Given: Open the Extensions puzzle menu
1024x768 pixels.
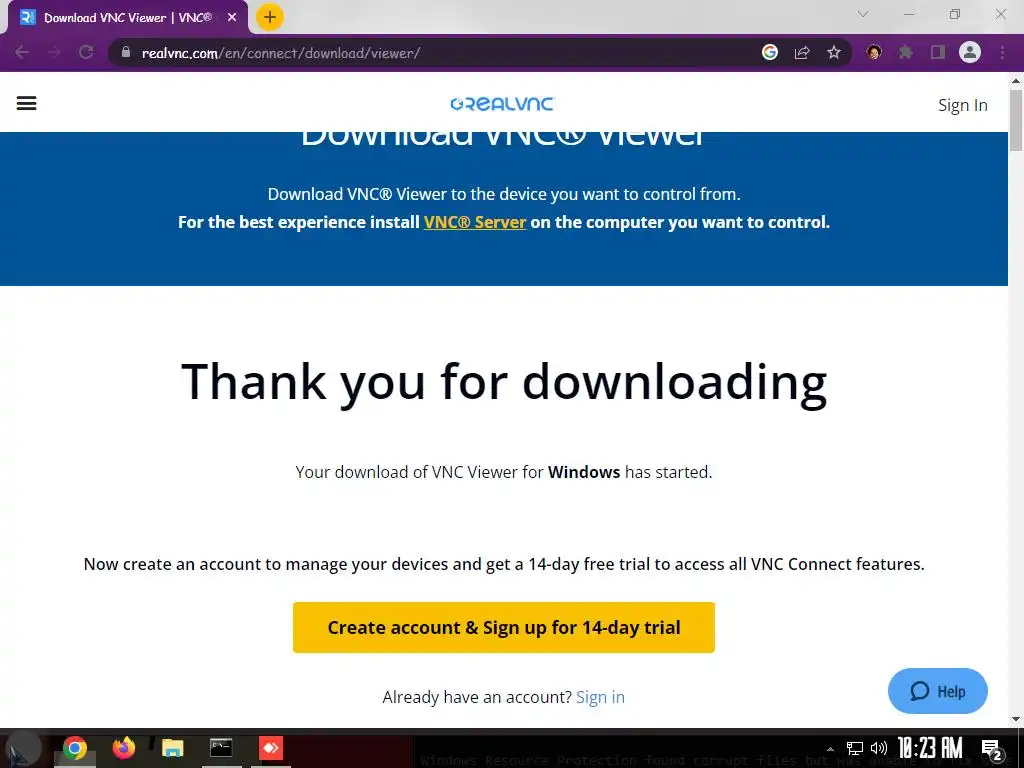Looking at the screenshot, I should (905, 52).
